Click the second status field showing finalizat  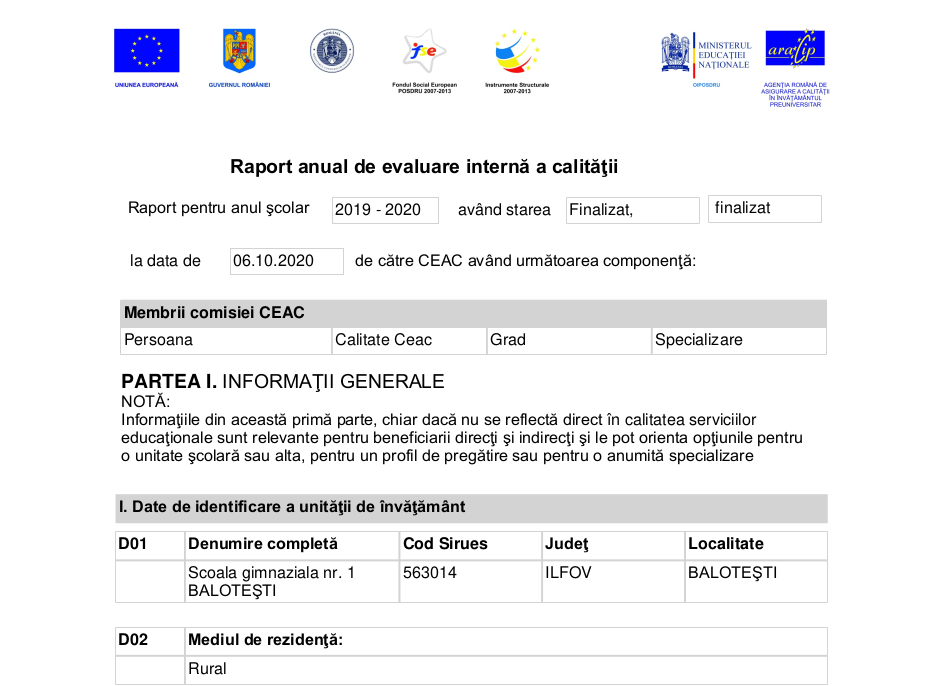click(764, 209)
